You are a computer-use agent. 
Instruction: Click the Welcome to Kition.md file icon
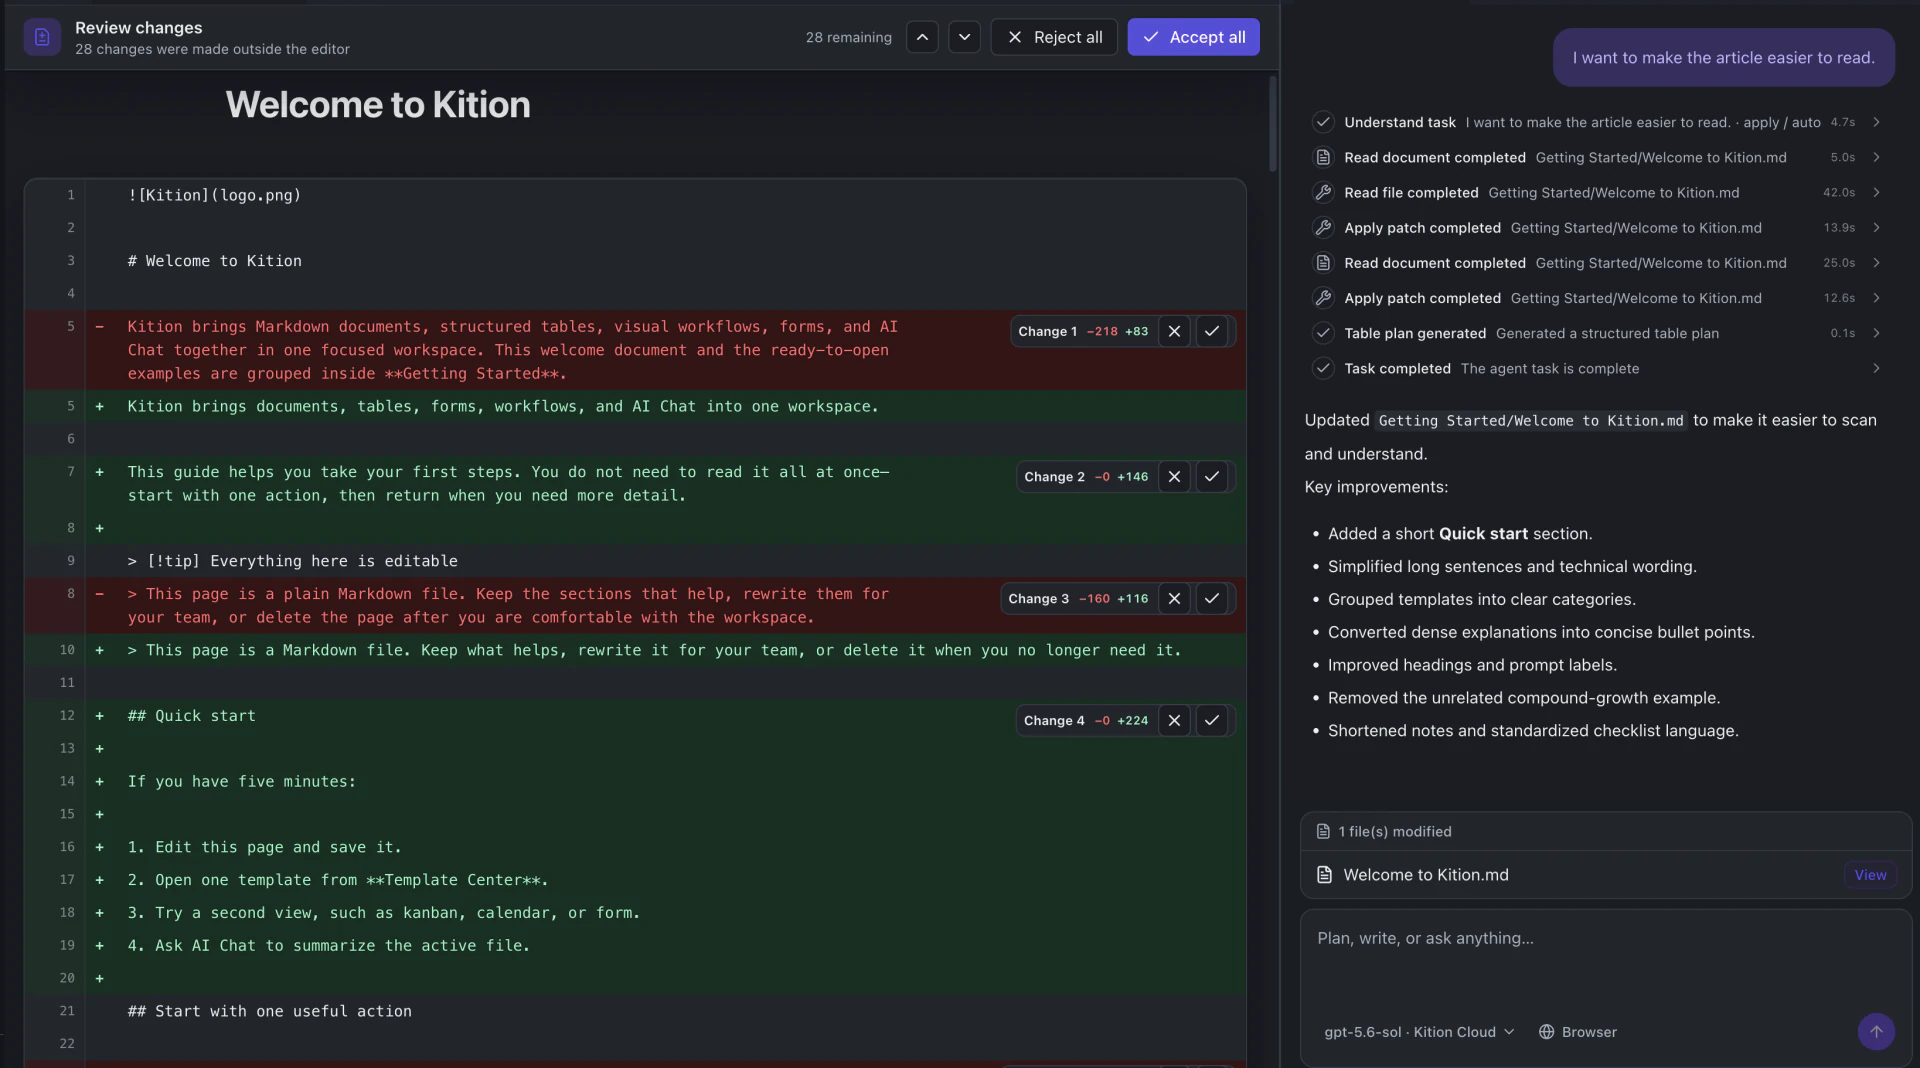click(1324, 875)
